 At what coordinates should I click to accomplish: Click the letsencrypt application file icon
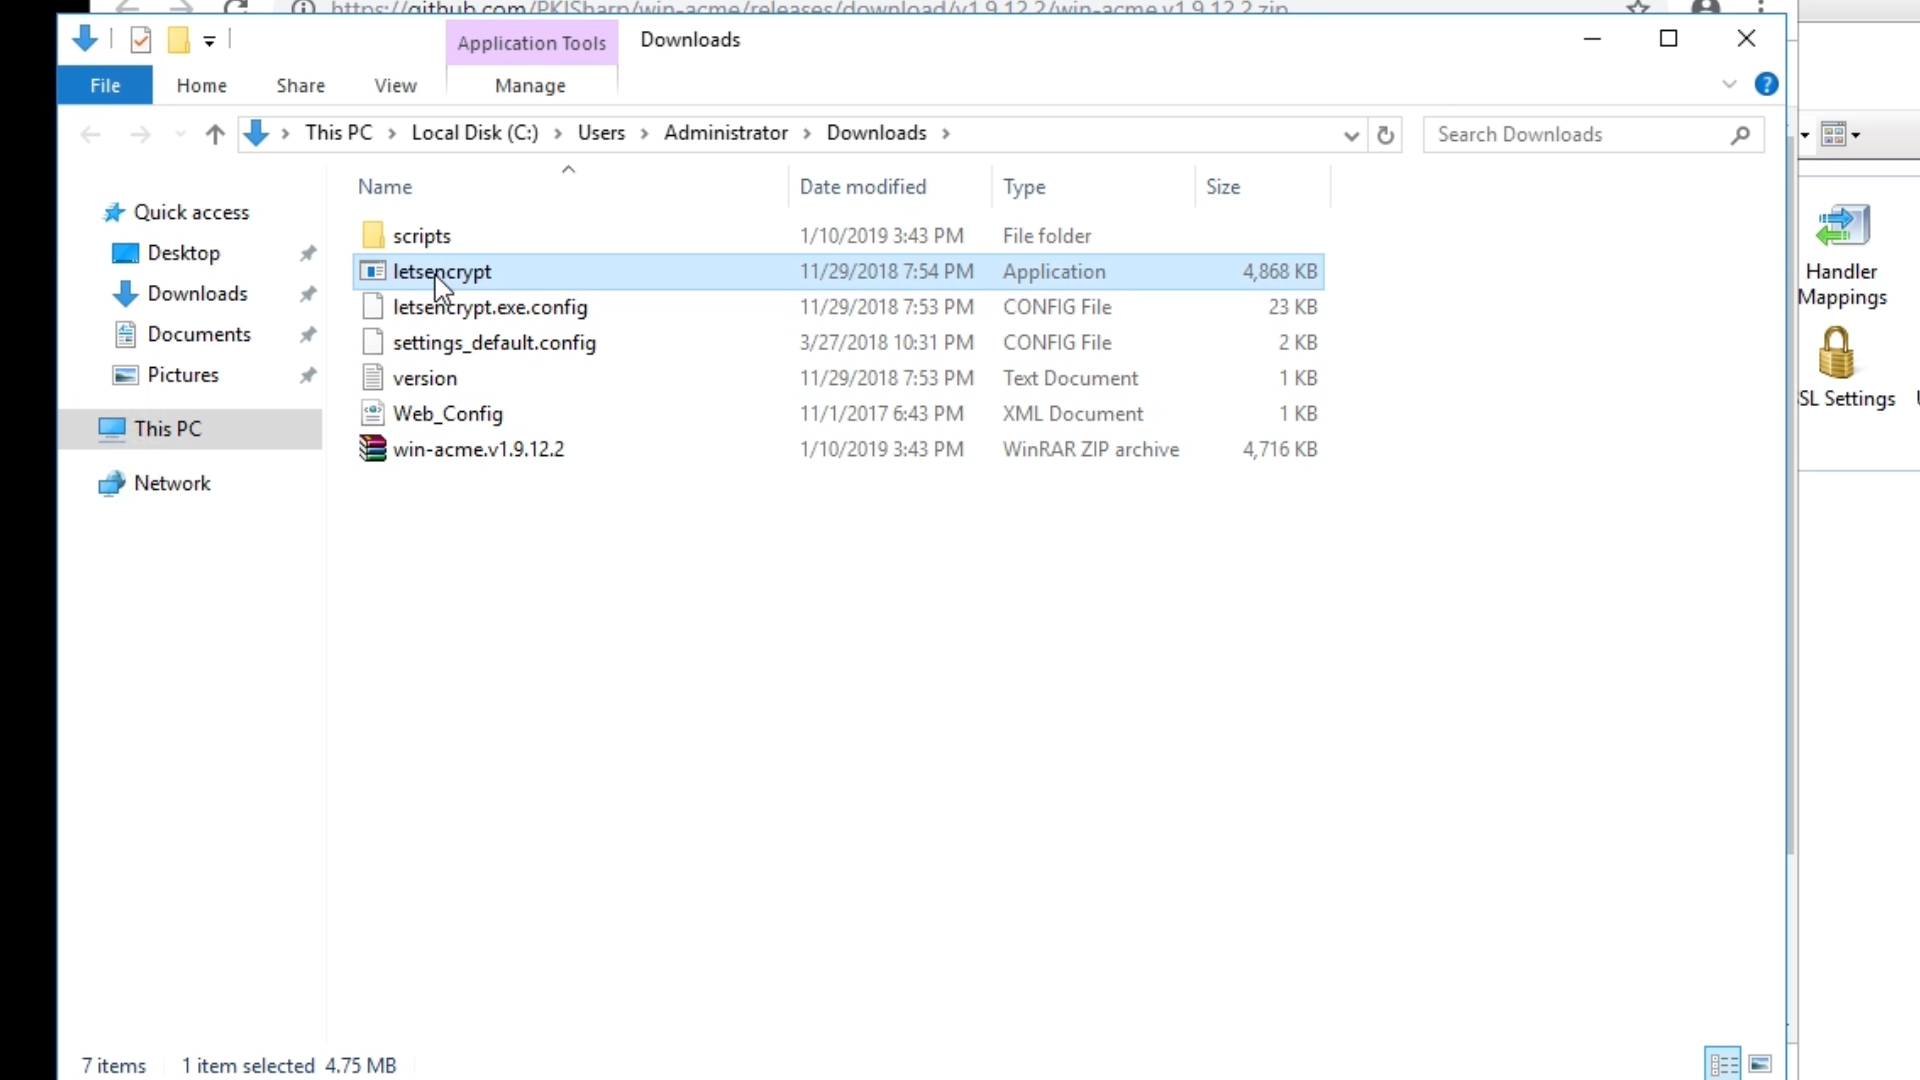[x=372, y=271]
